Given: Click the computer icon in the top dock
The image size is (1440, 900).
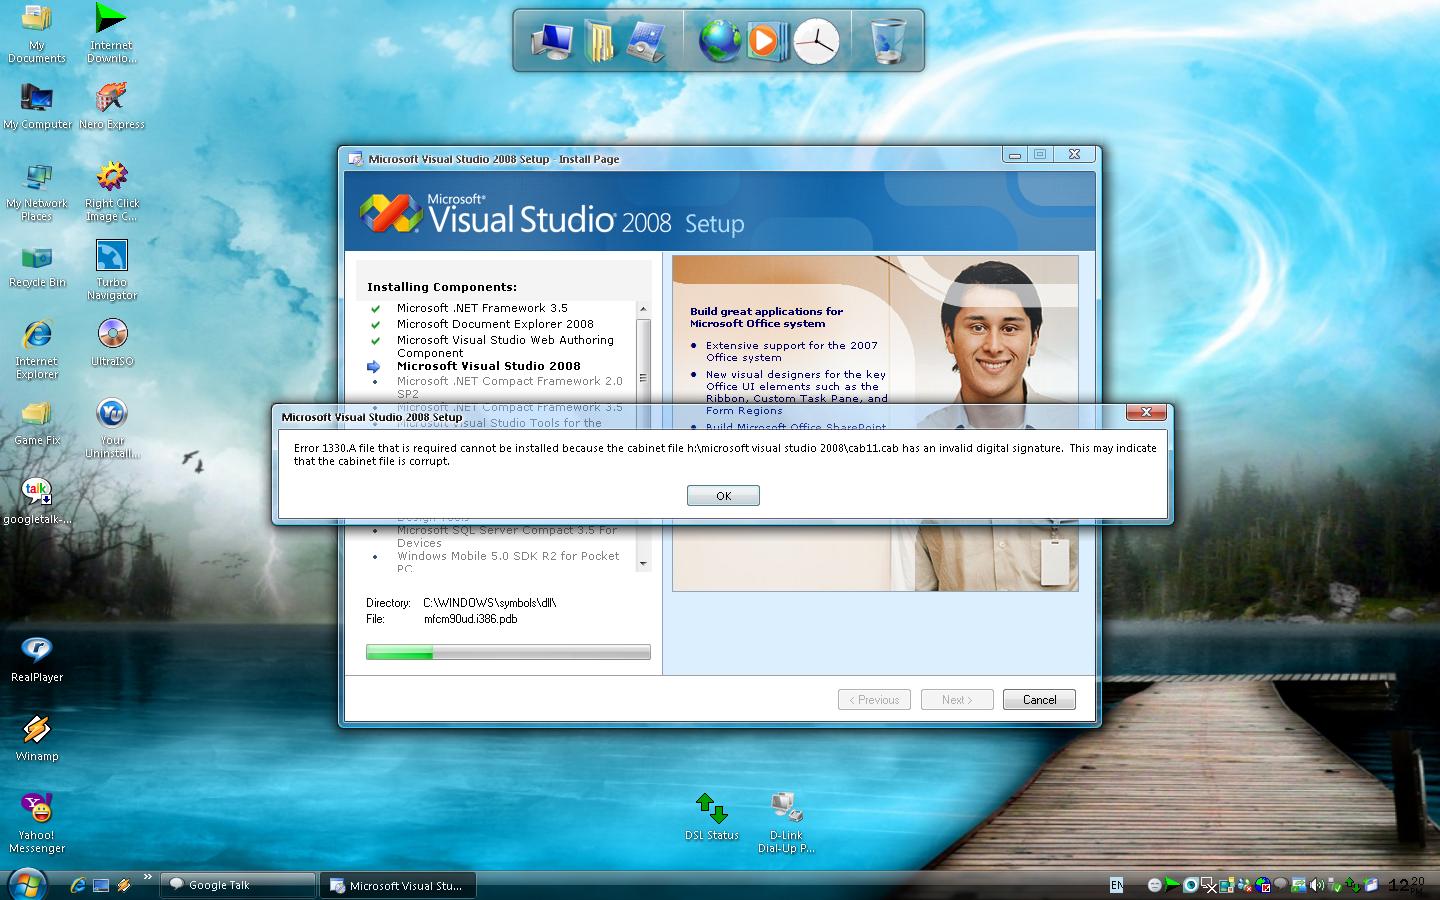Looking at the screenshot, I should pyautogui.click(x=551, y=41).
